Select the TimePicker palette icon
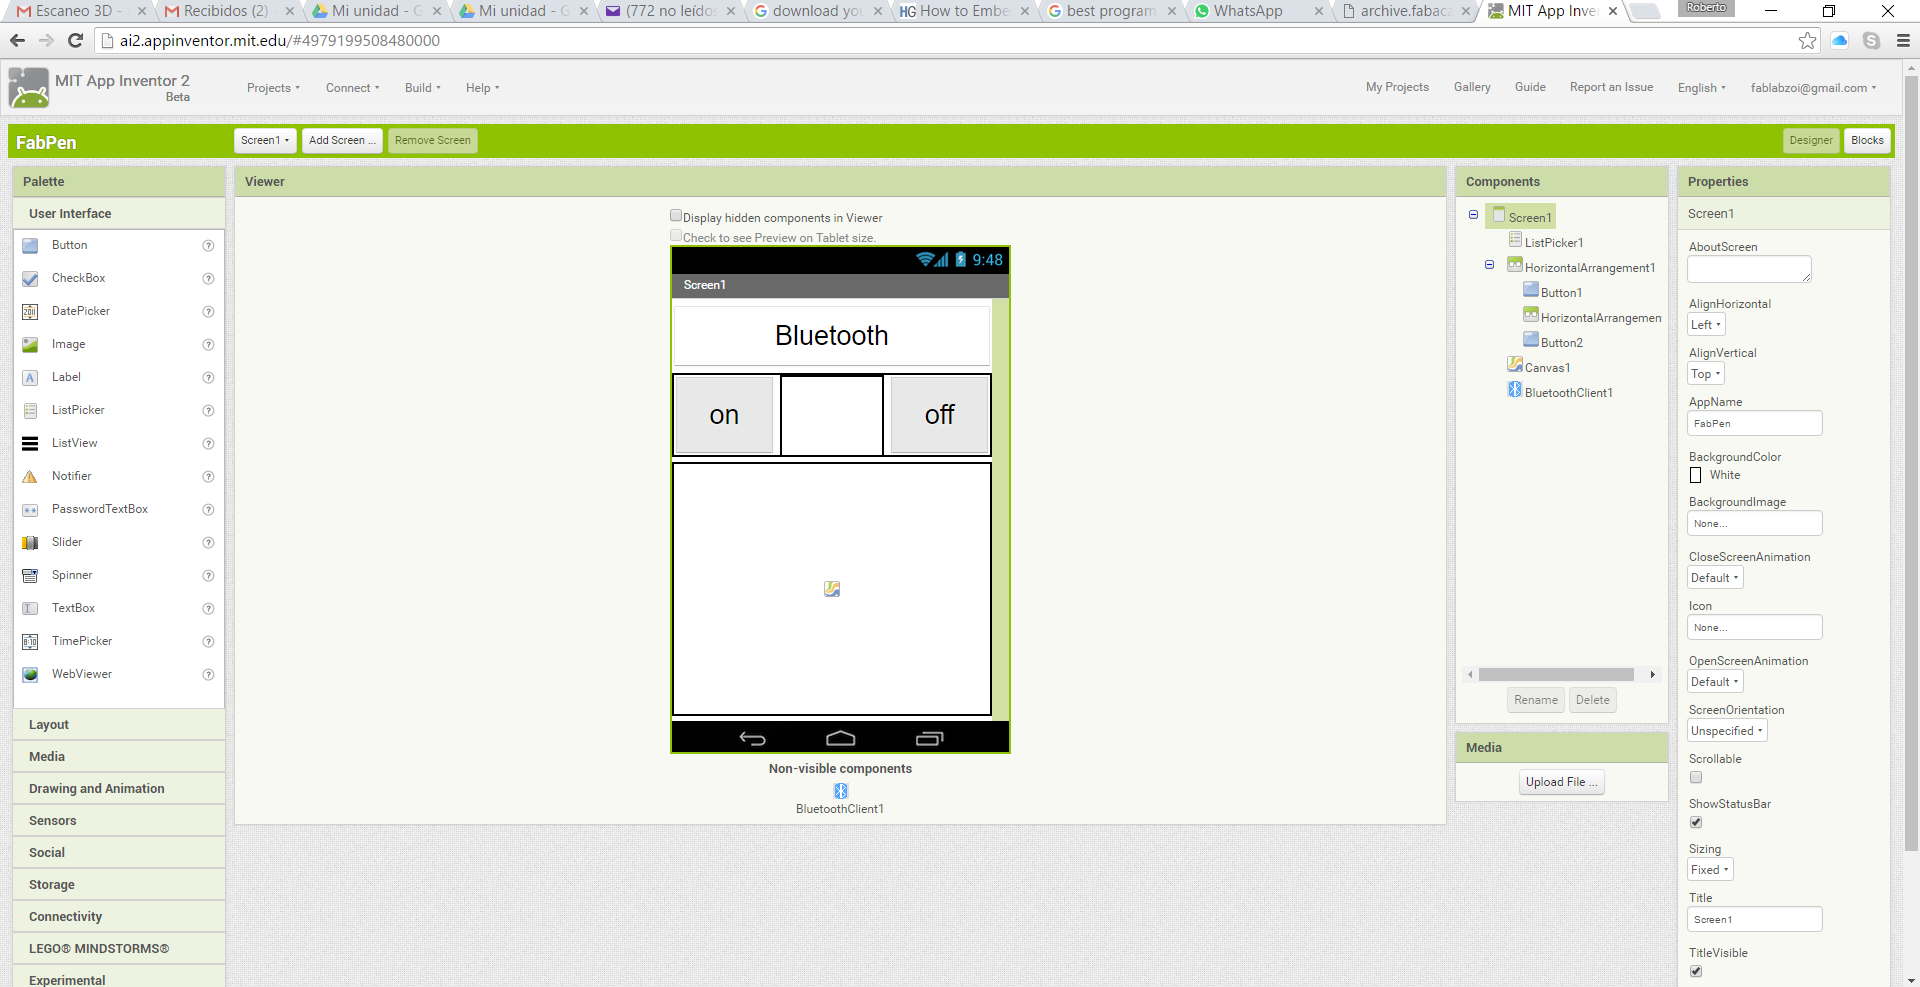This screenshot has width=1920, height=987. coord(30,642)
